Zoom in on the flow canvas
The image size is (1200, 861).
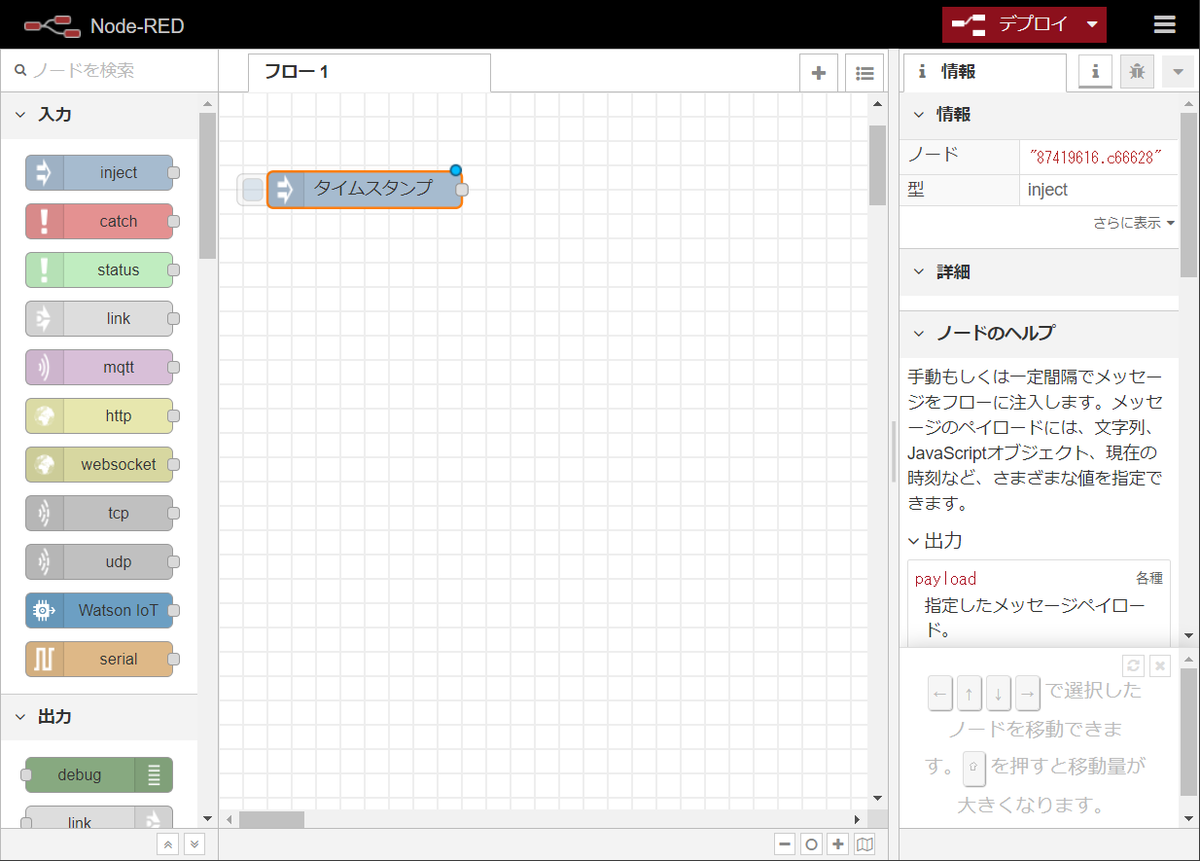(838, 844)
